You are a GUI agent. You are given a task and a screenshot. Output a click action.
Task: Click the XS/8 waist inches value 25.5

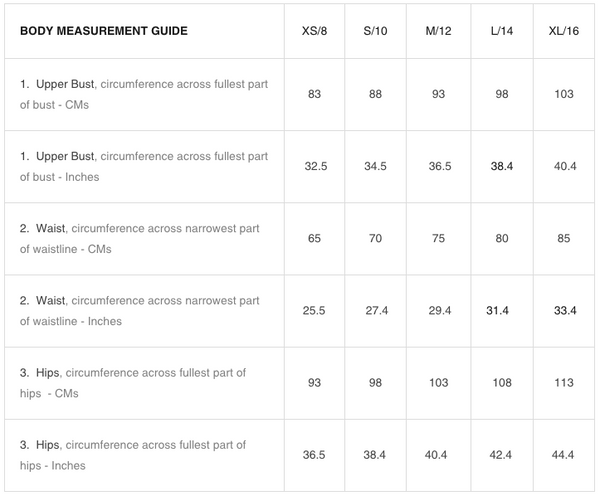pos(315,311)
